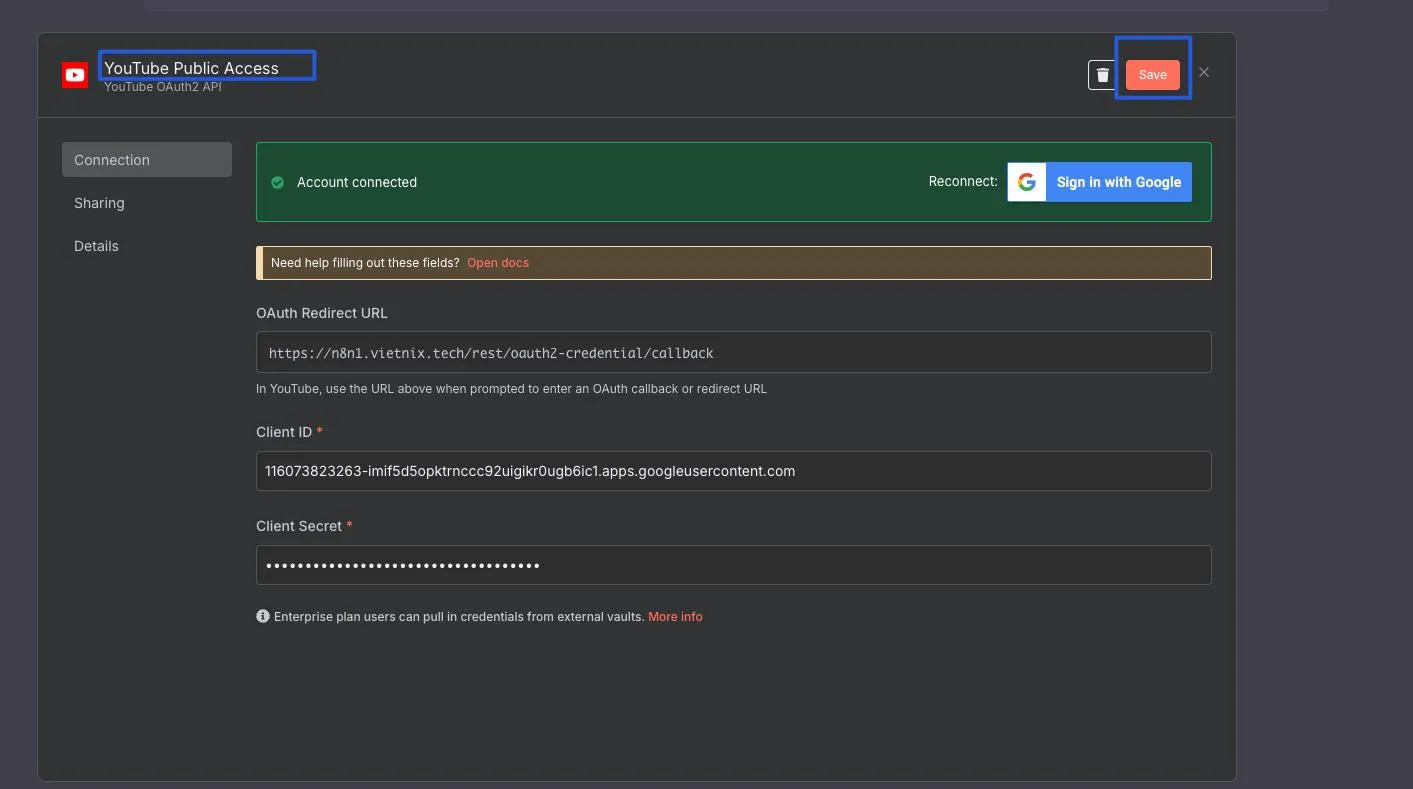Open docs link for help

(x=498, y=263)
